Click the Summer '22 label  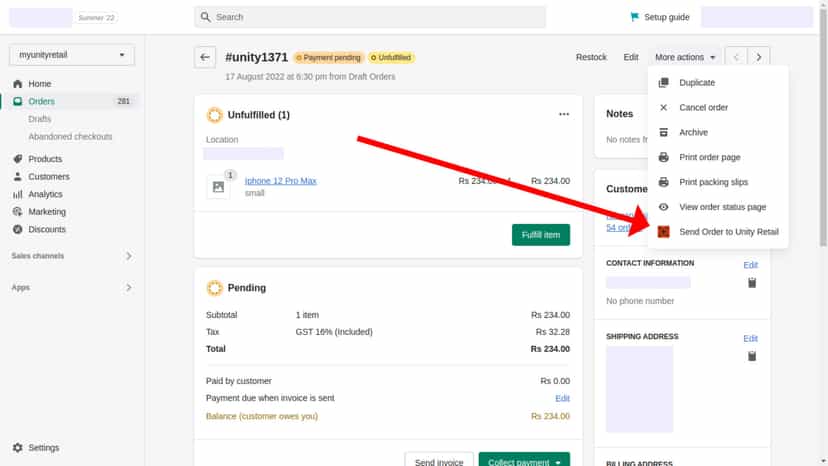click(96, 17)
